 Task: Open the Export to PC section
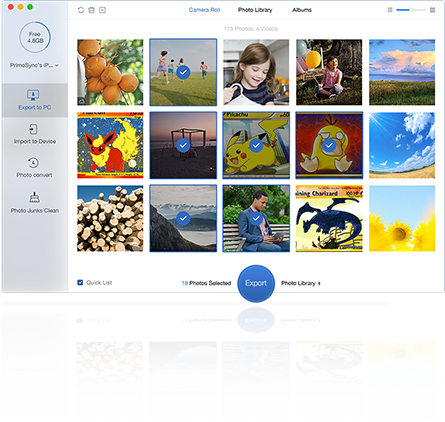click(35, 100)
